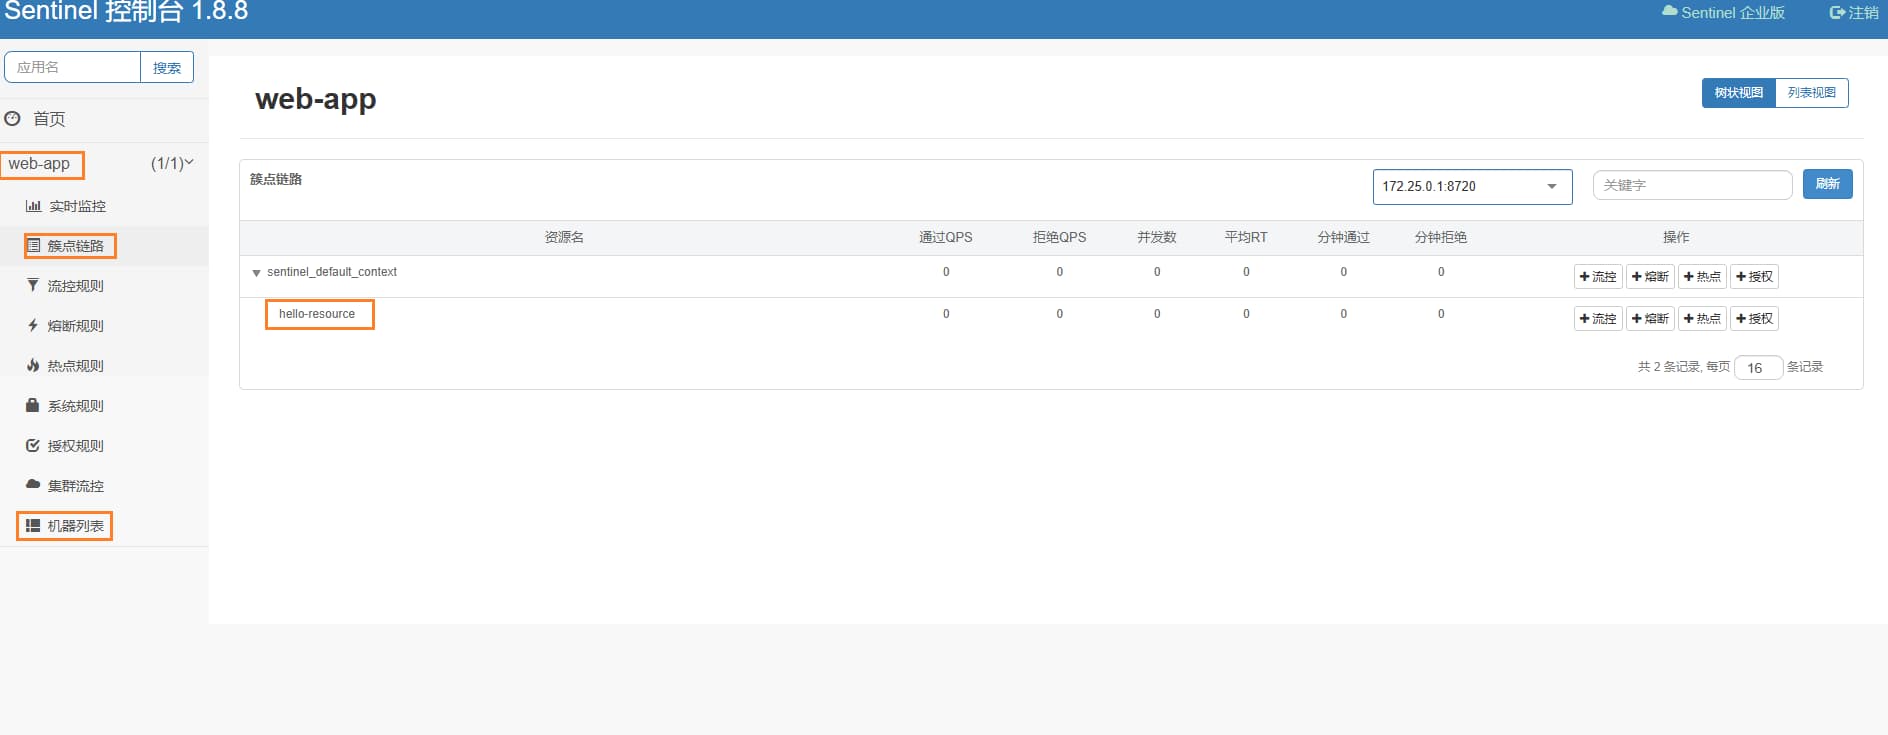Click the check-square icon for 授权规则
1888x735 pixels.
[33, 445]
